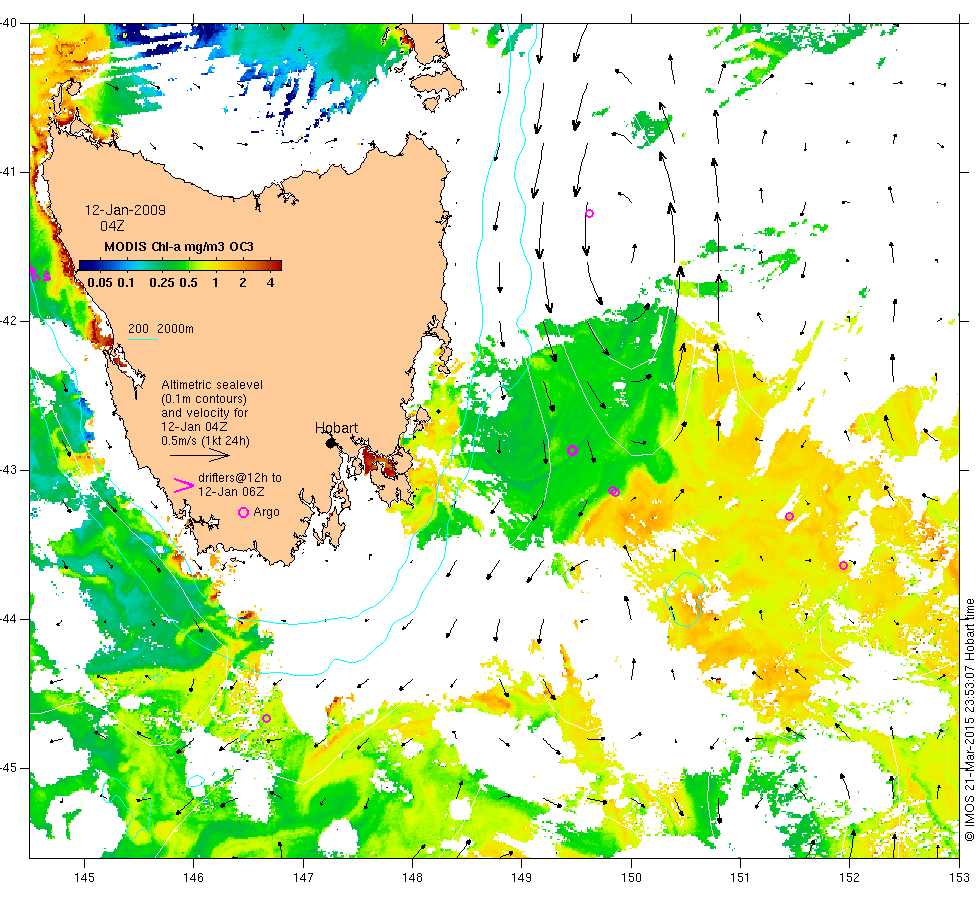Click the Argo marker southwest of Tasmania near 146.7E

(x=266, y=718)
